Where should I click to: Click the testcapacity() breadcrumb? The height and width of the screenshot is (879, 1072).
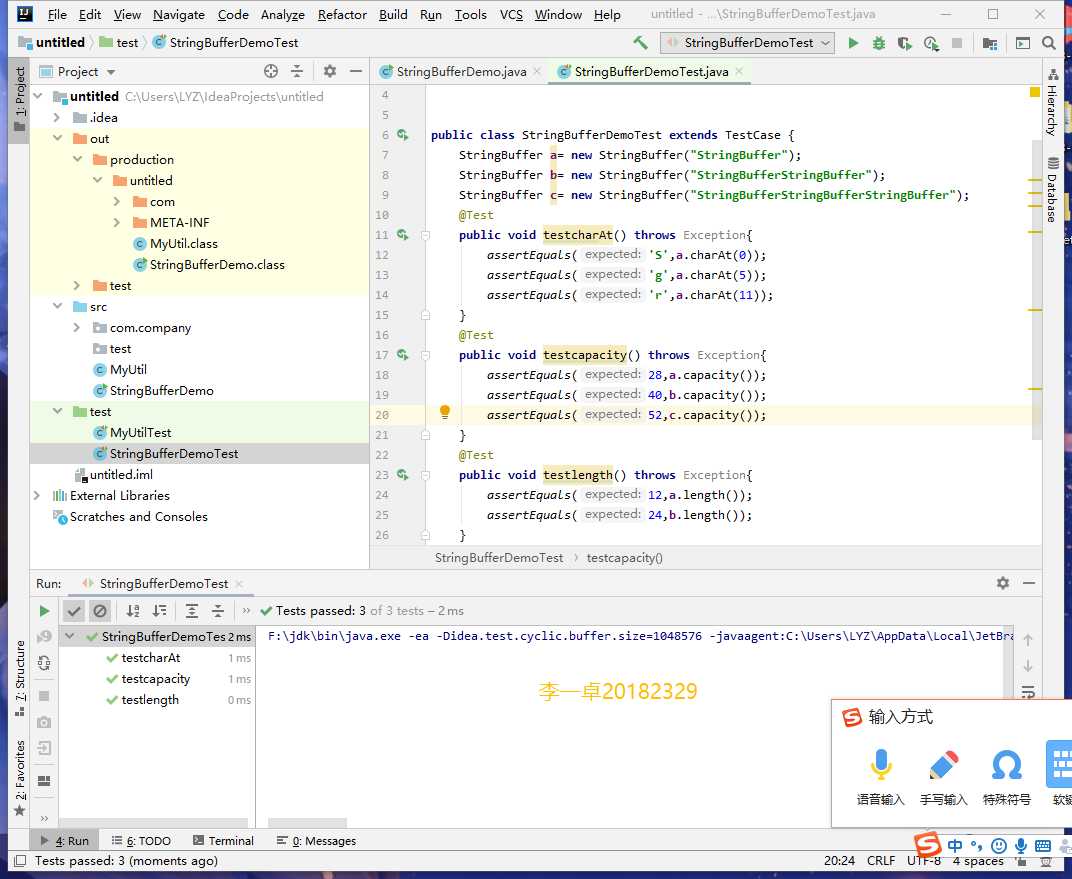click(x=625, y=558)
